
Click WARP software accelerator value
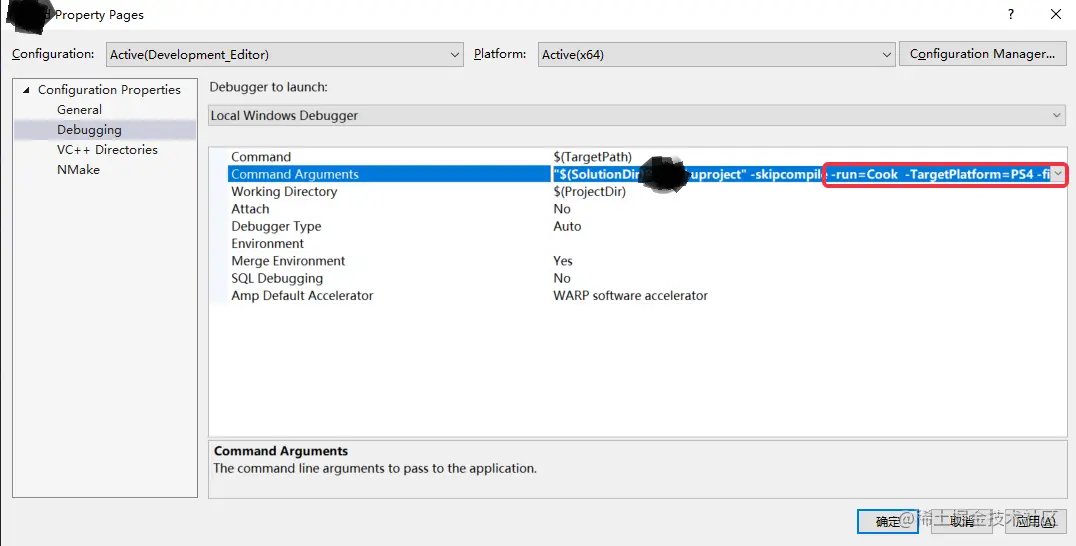click(630, 296)
